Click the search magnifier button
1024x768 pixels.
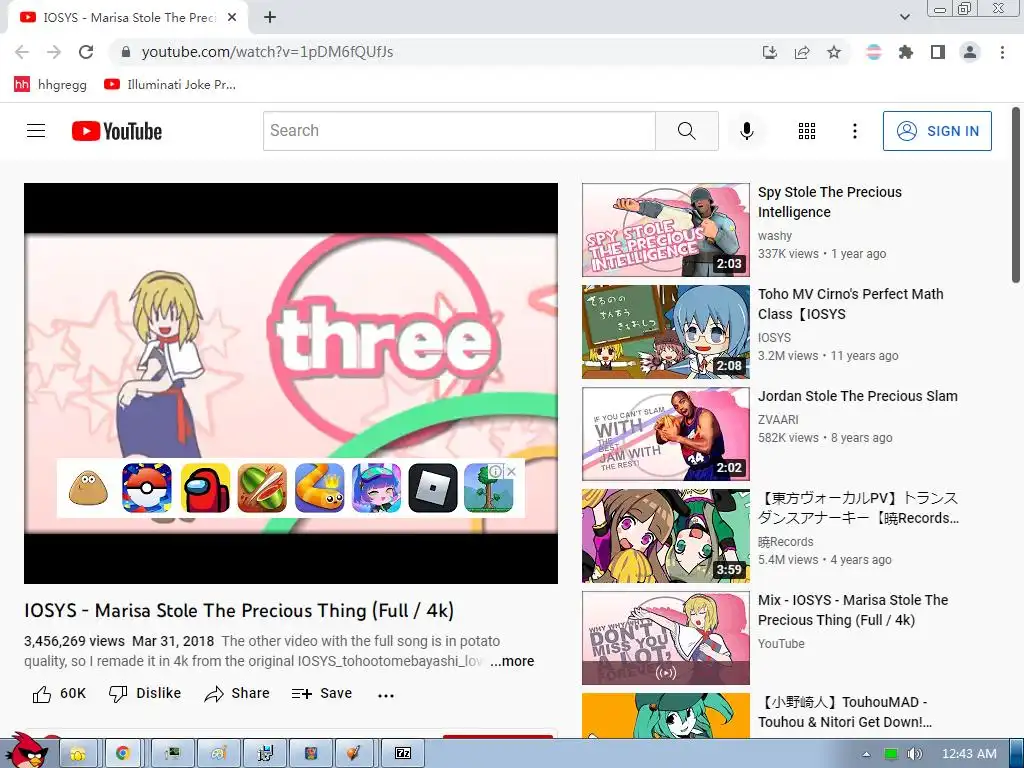[686, 131]
